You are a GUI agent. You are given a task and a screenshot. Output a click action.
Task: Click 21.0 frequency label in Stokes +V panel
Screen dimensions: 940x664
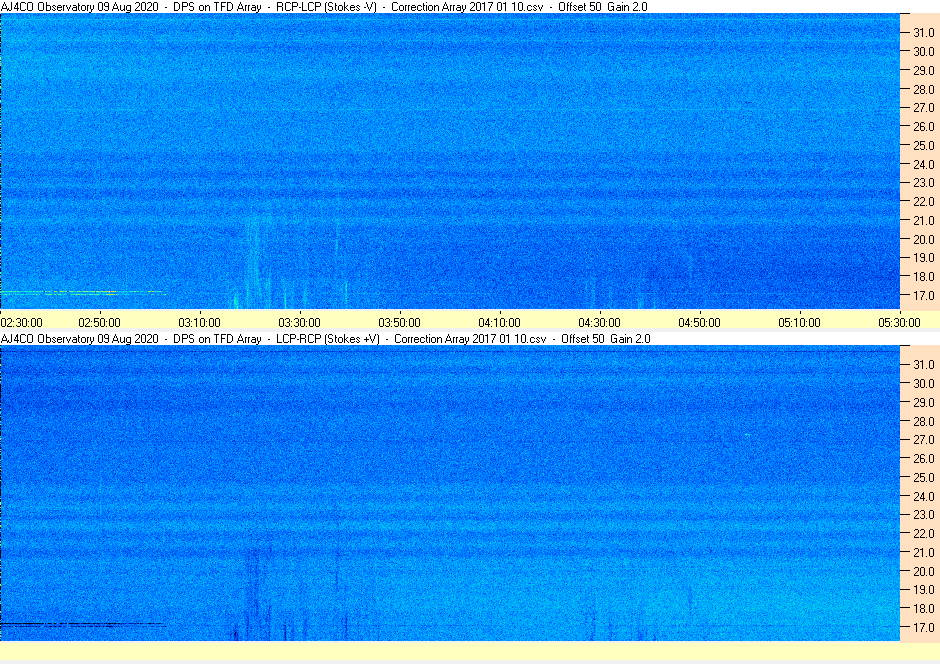[x=923, y=553]
